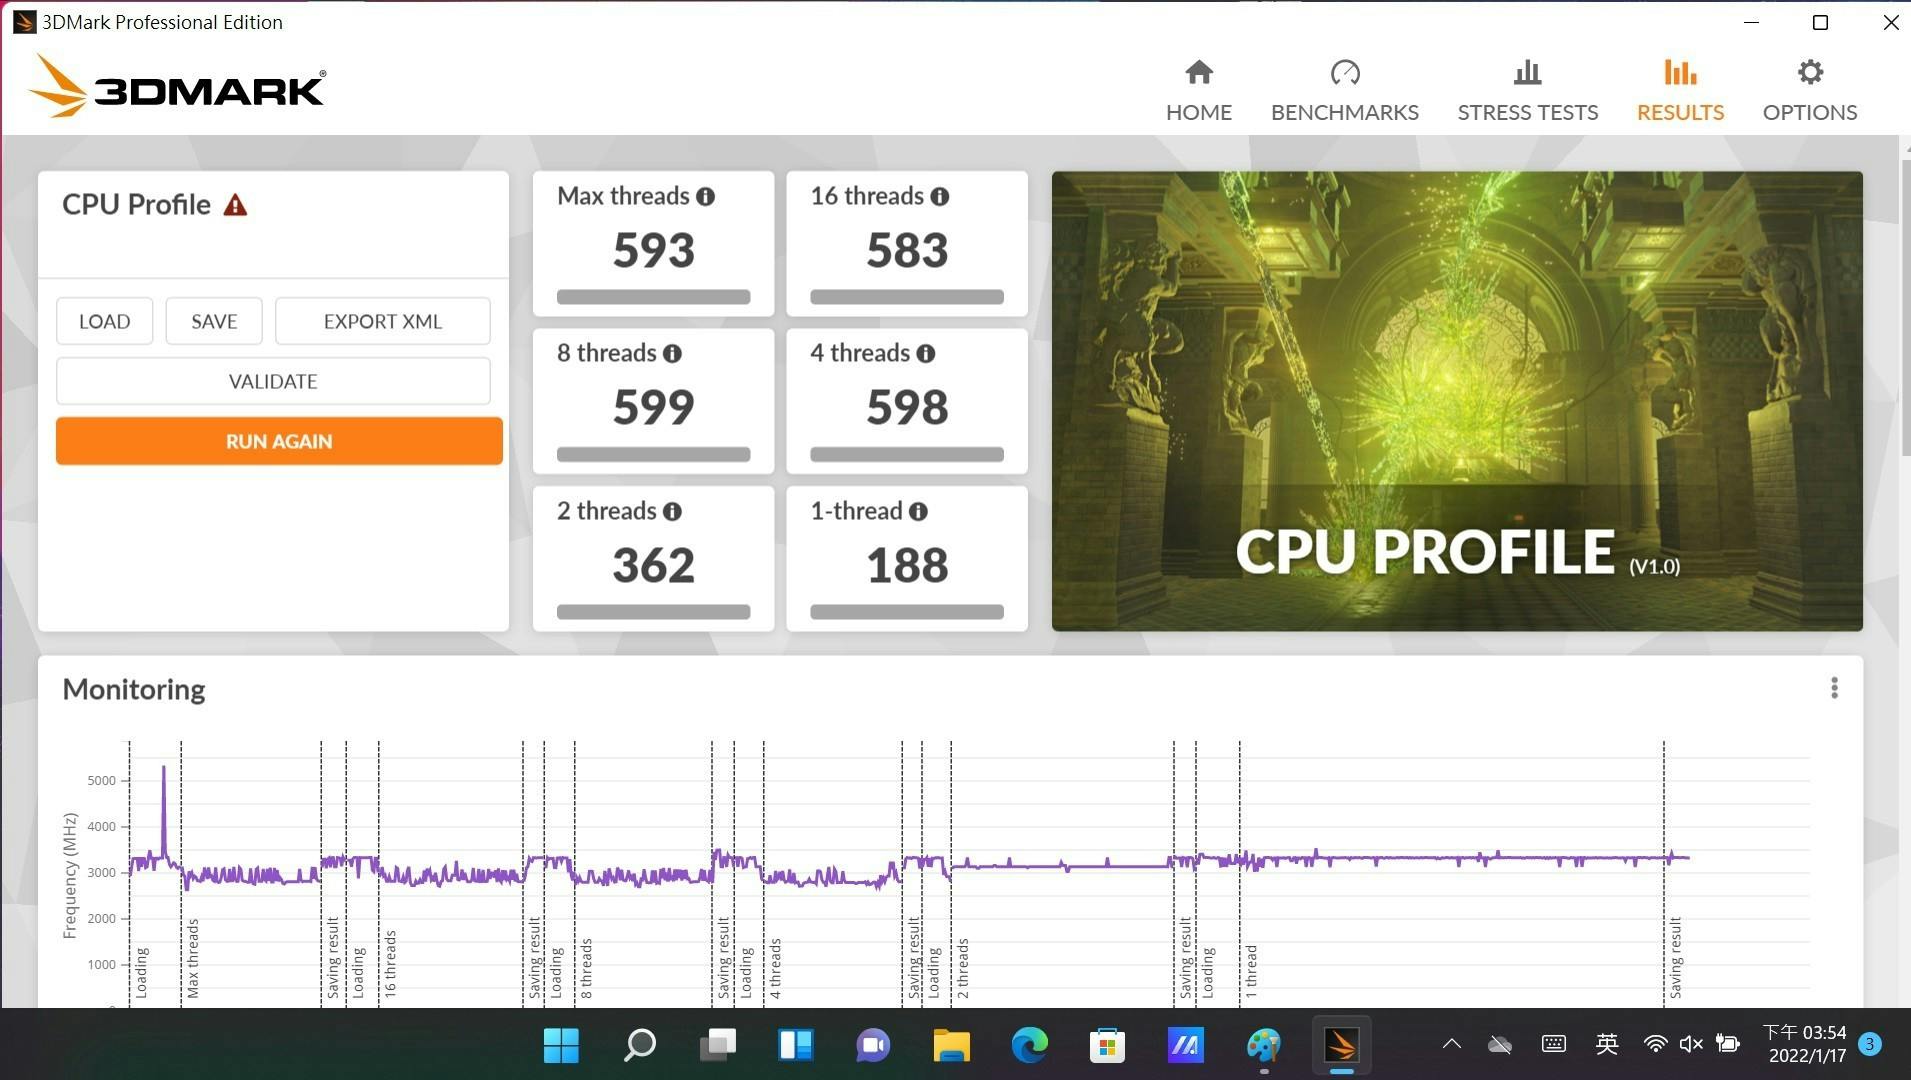
Task: Open the Paint app in taskbar
Action: point(1263,1045)
